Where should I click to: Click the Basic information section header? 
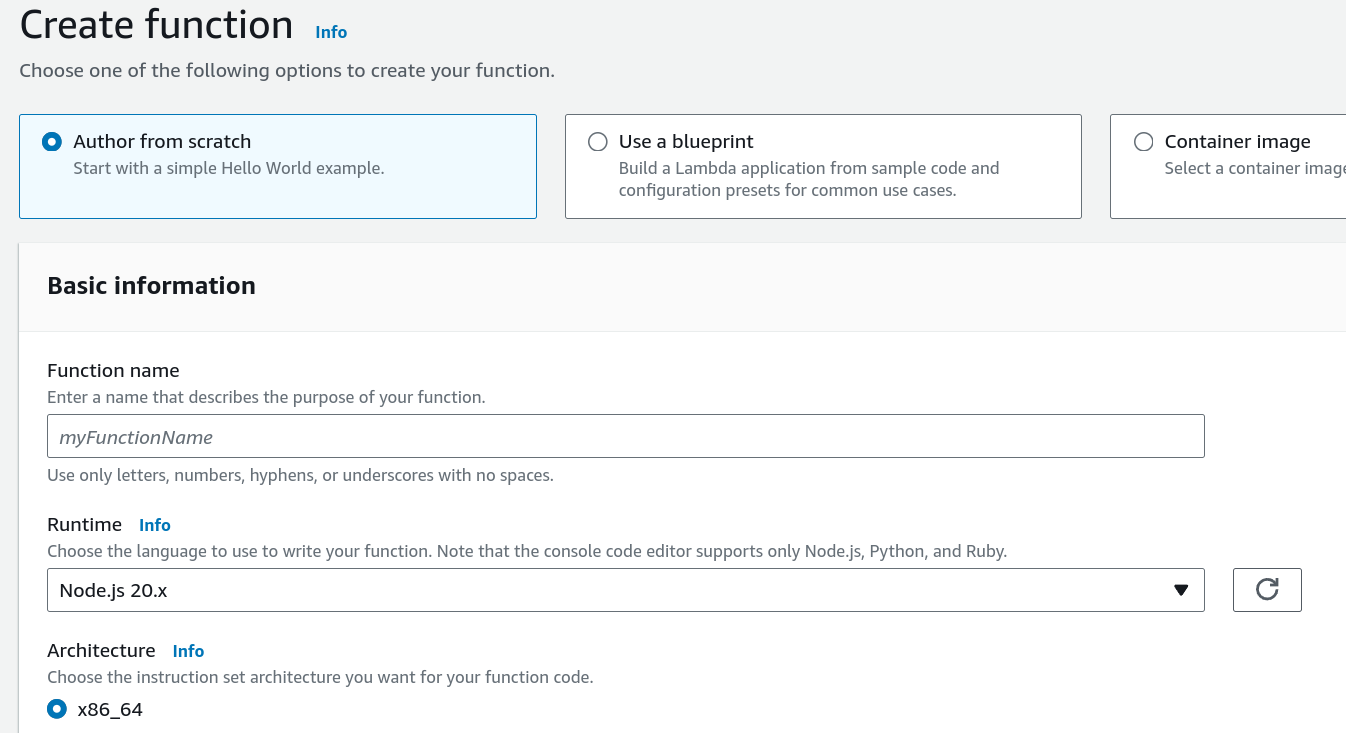pyautogui.click(x=151, y=286)
